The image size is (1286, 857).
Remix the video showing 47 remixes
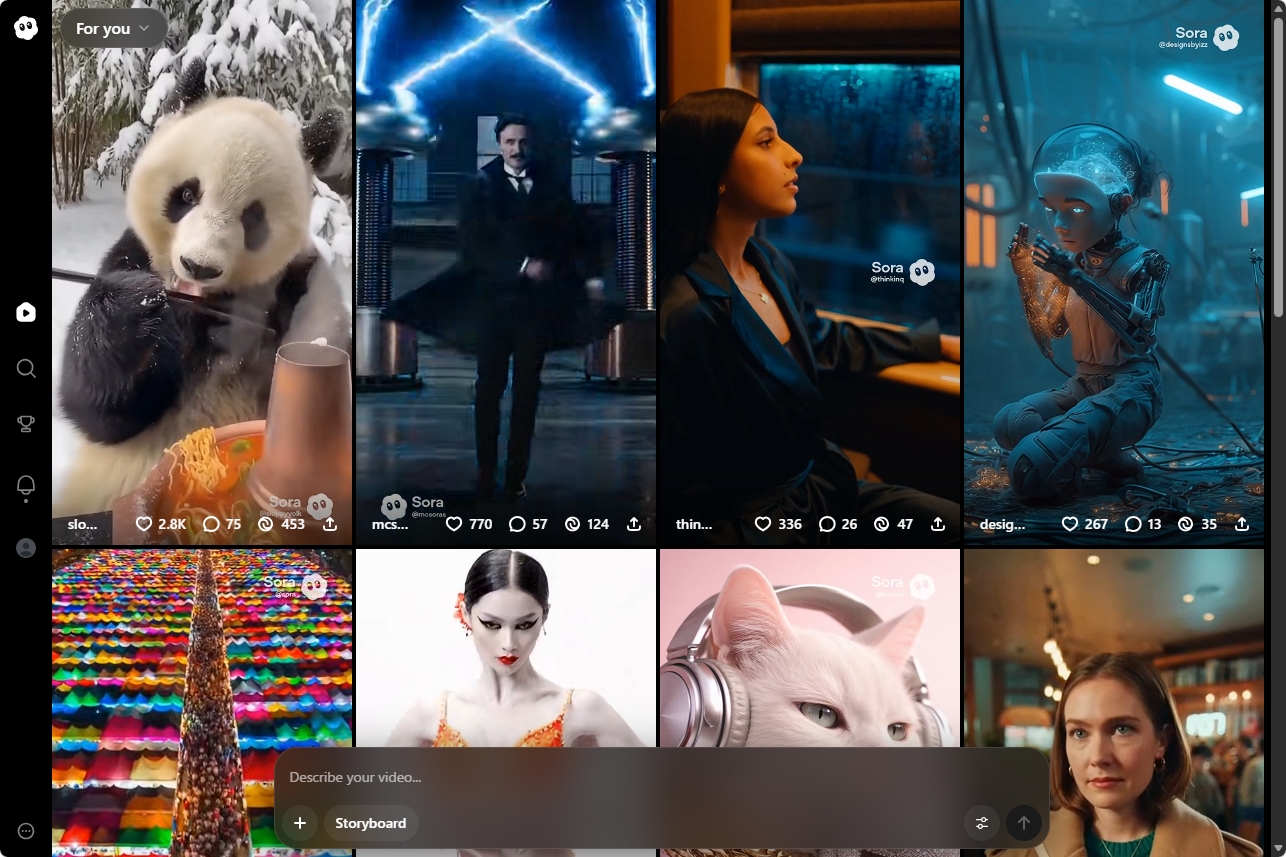point(892,524)
